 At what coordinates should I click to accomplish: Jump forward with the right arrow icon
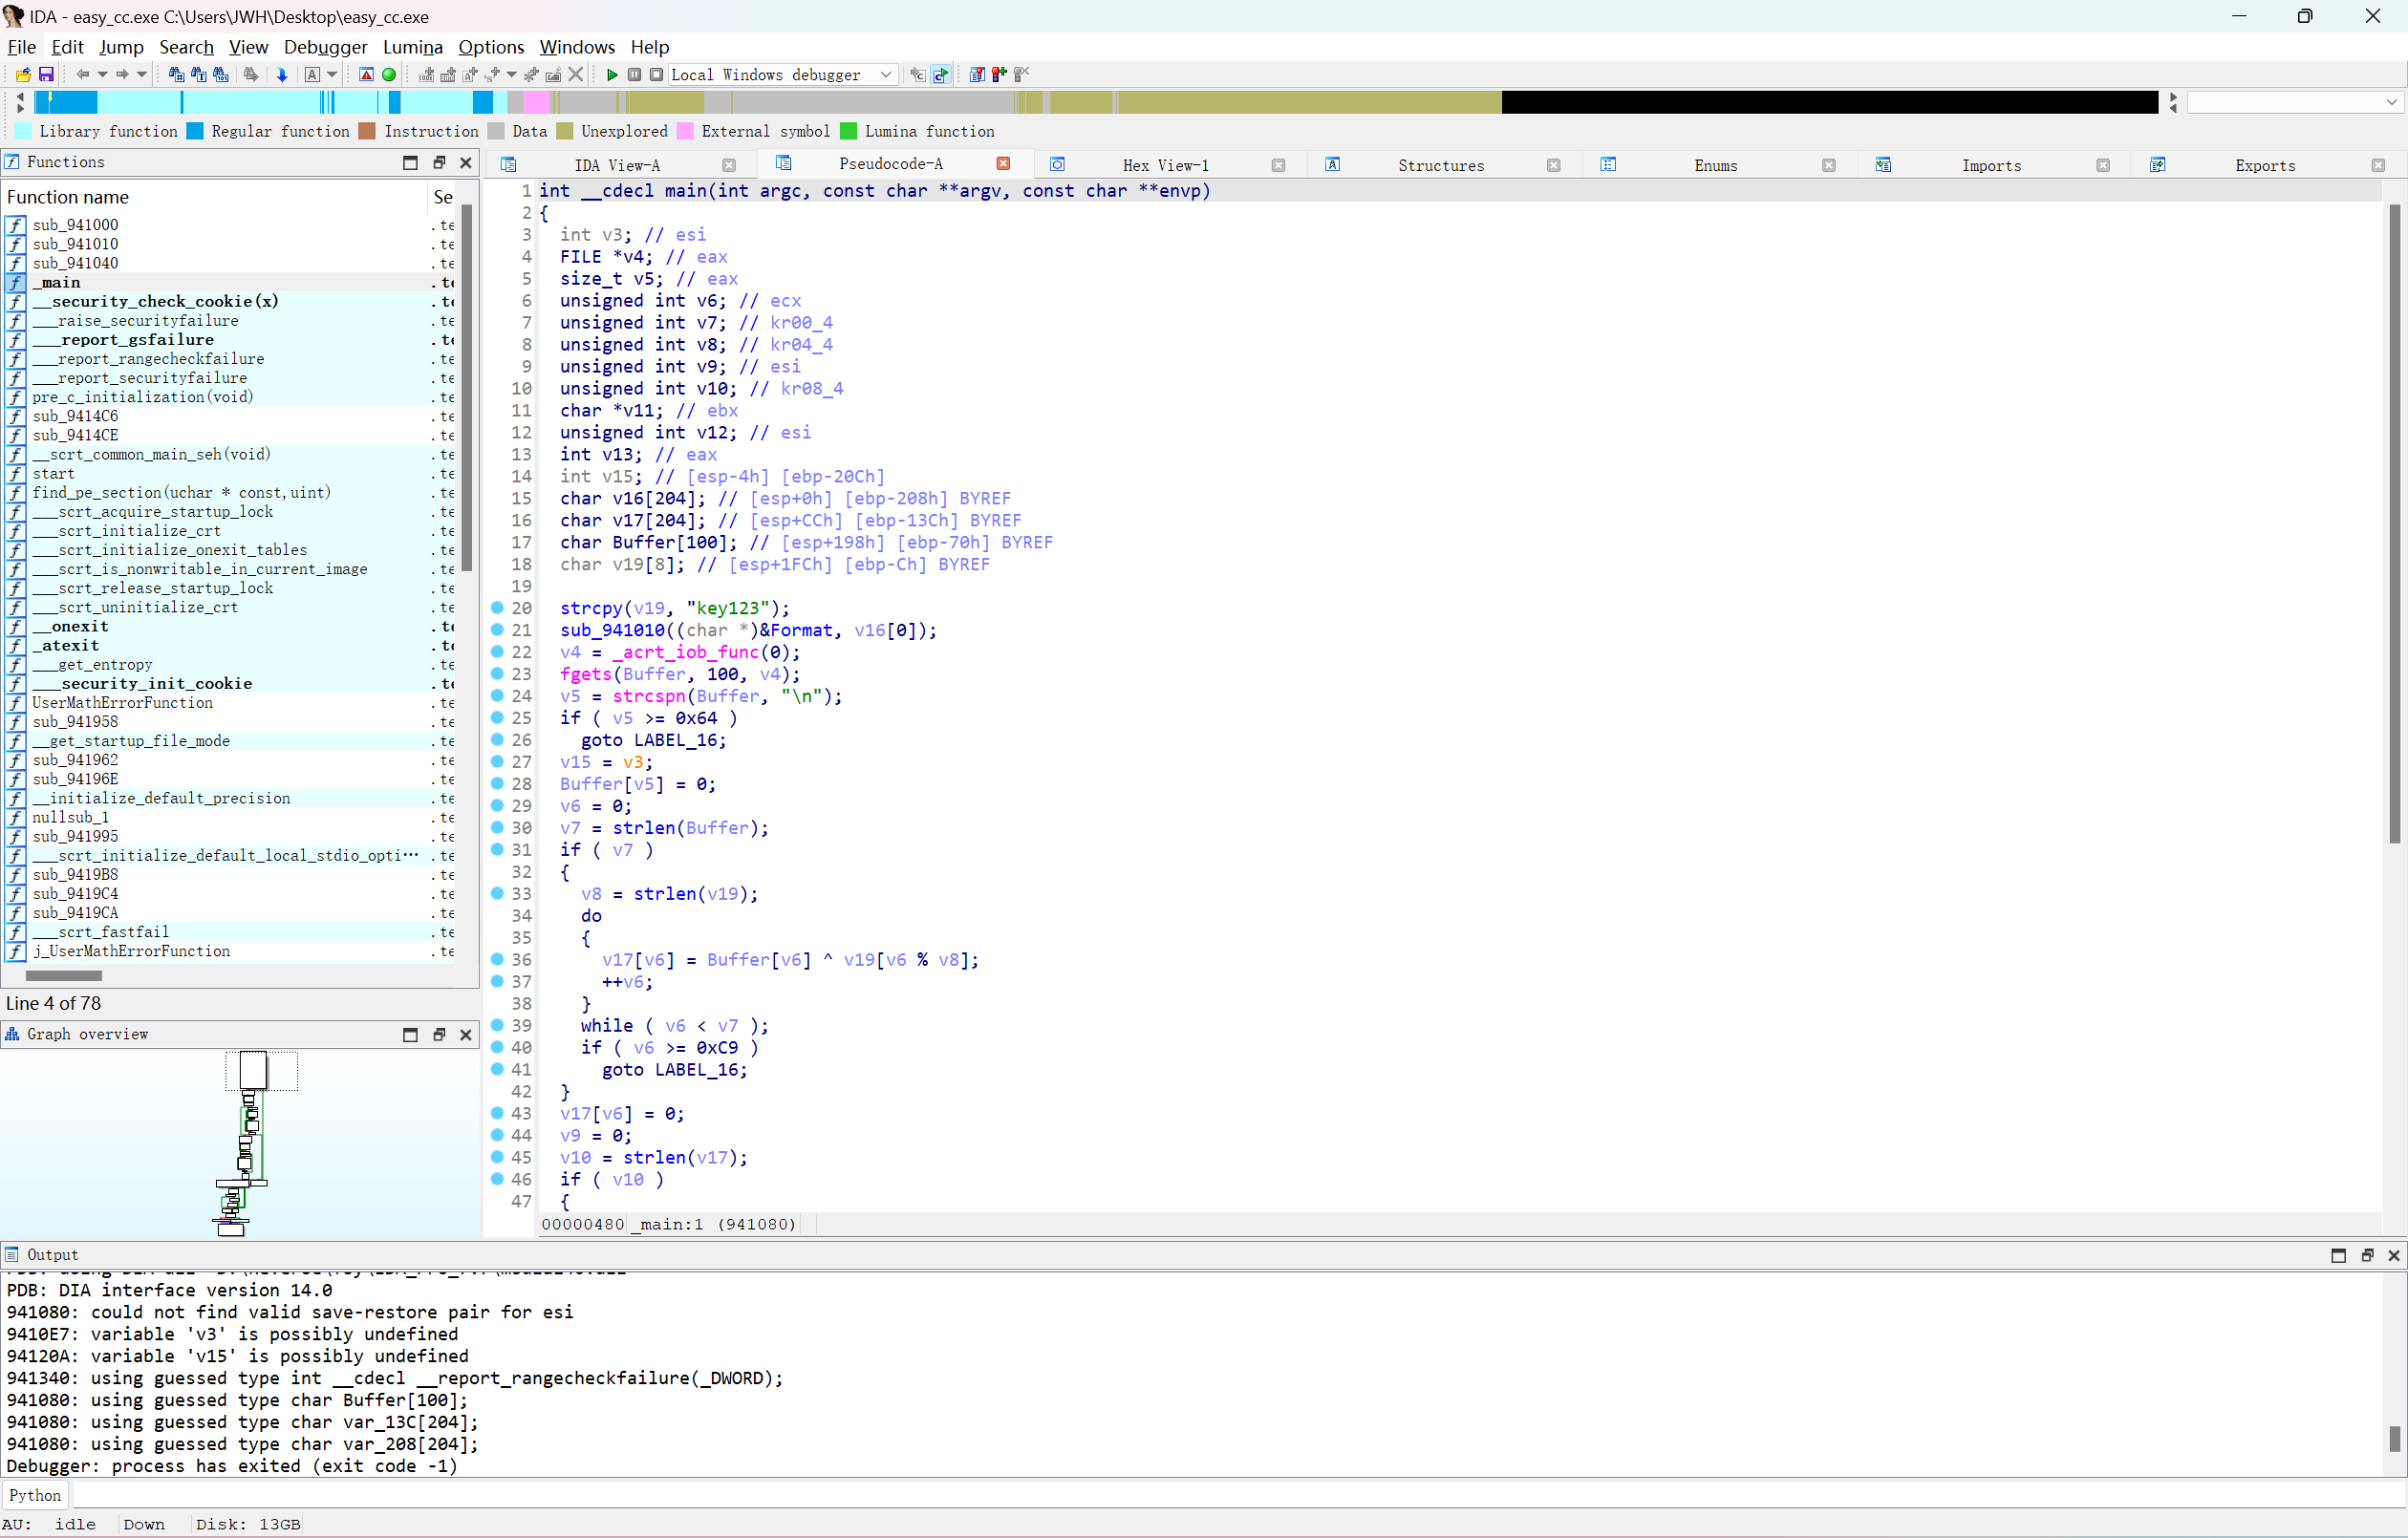click(122, 74)
